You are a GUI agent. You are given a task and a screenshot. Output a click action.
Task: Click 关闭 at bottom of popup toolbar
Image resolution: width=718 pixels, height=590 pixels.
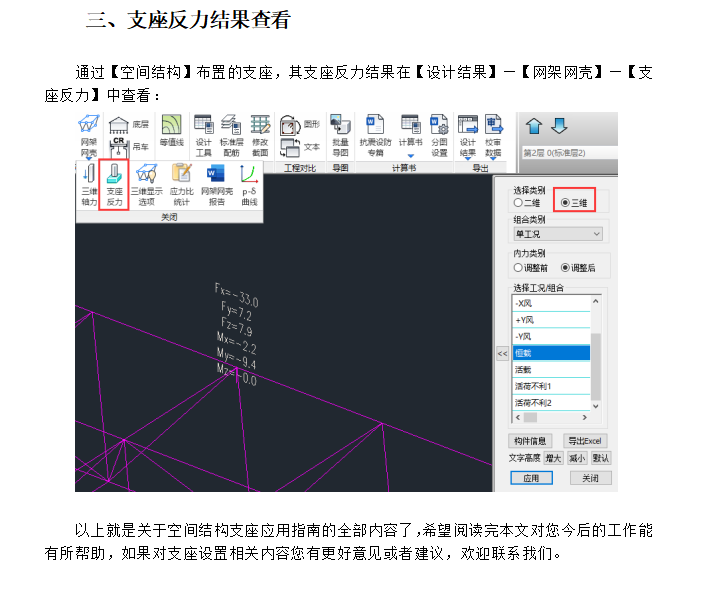pyautogui.click(x=169, y=217)
